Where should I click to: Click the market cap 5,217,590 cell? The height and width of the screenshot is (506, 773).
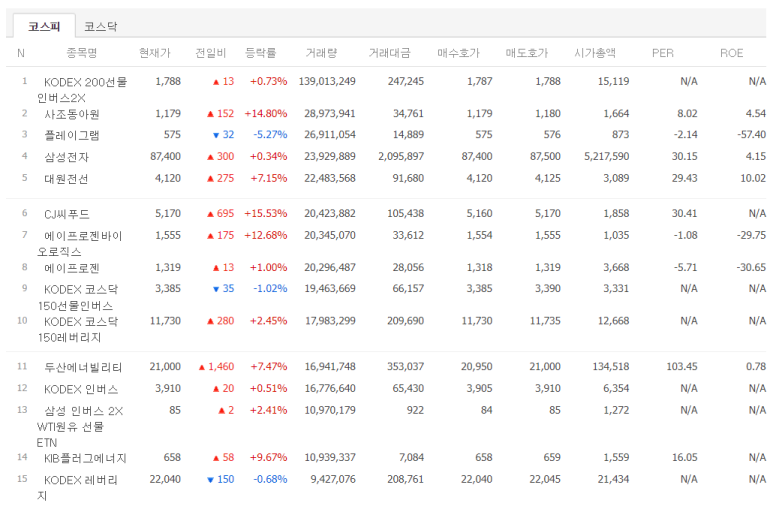tap(606, 156)
